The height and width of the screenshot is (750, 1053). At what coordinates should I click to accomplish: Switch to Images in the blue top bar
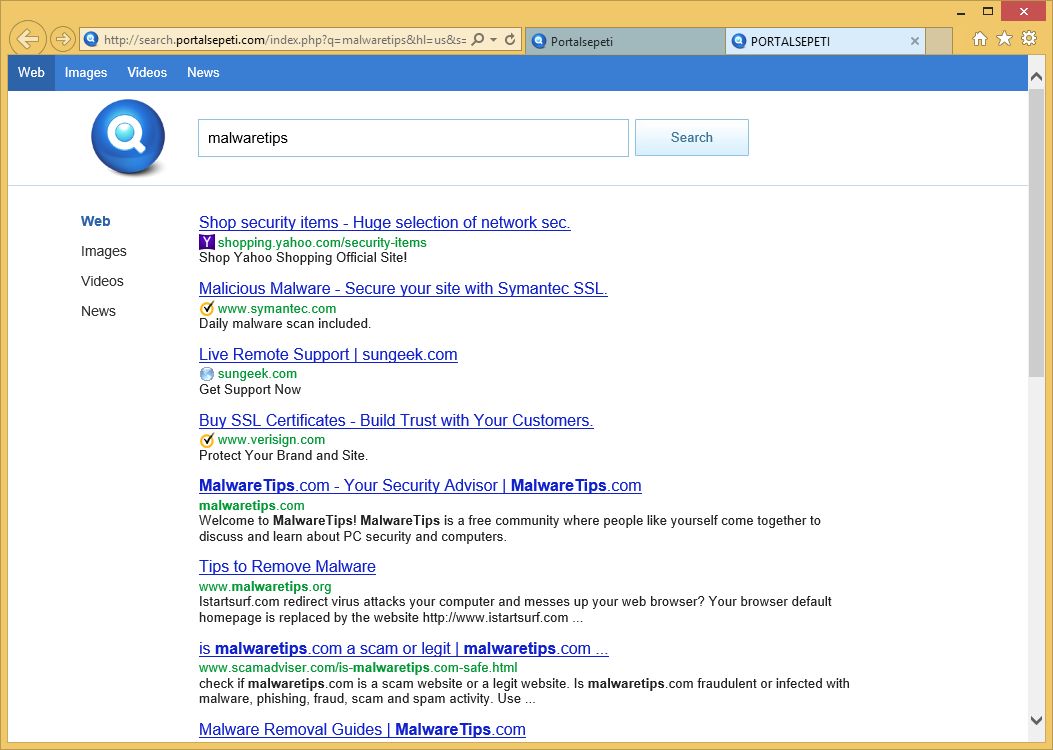click(86, 73)
